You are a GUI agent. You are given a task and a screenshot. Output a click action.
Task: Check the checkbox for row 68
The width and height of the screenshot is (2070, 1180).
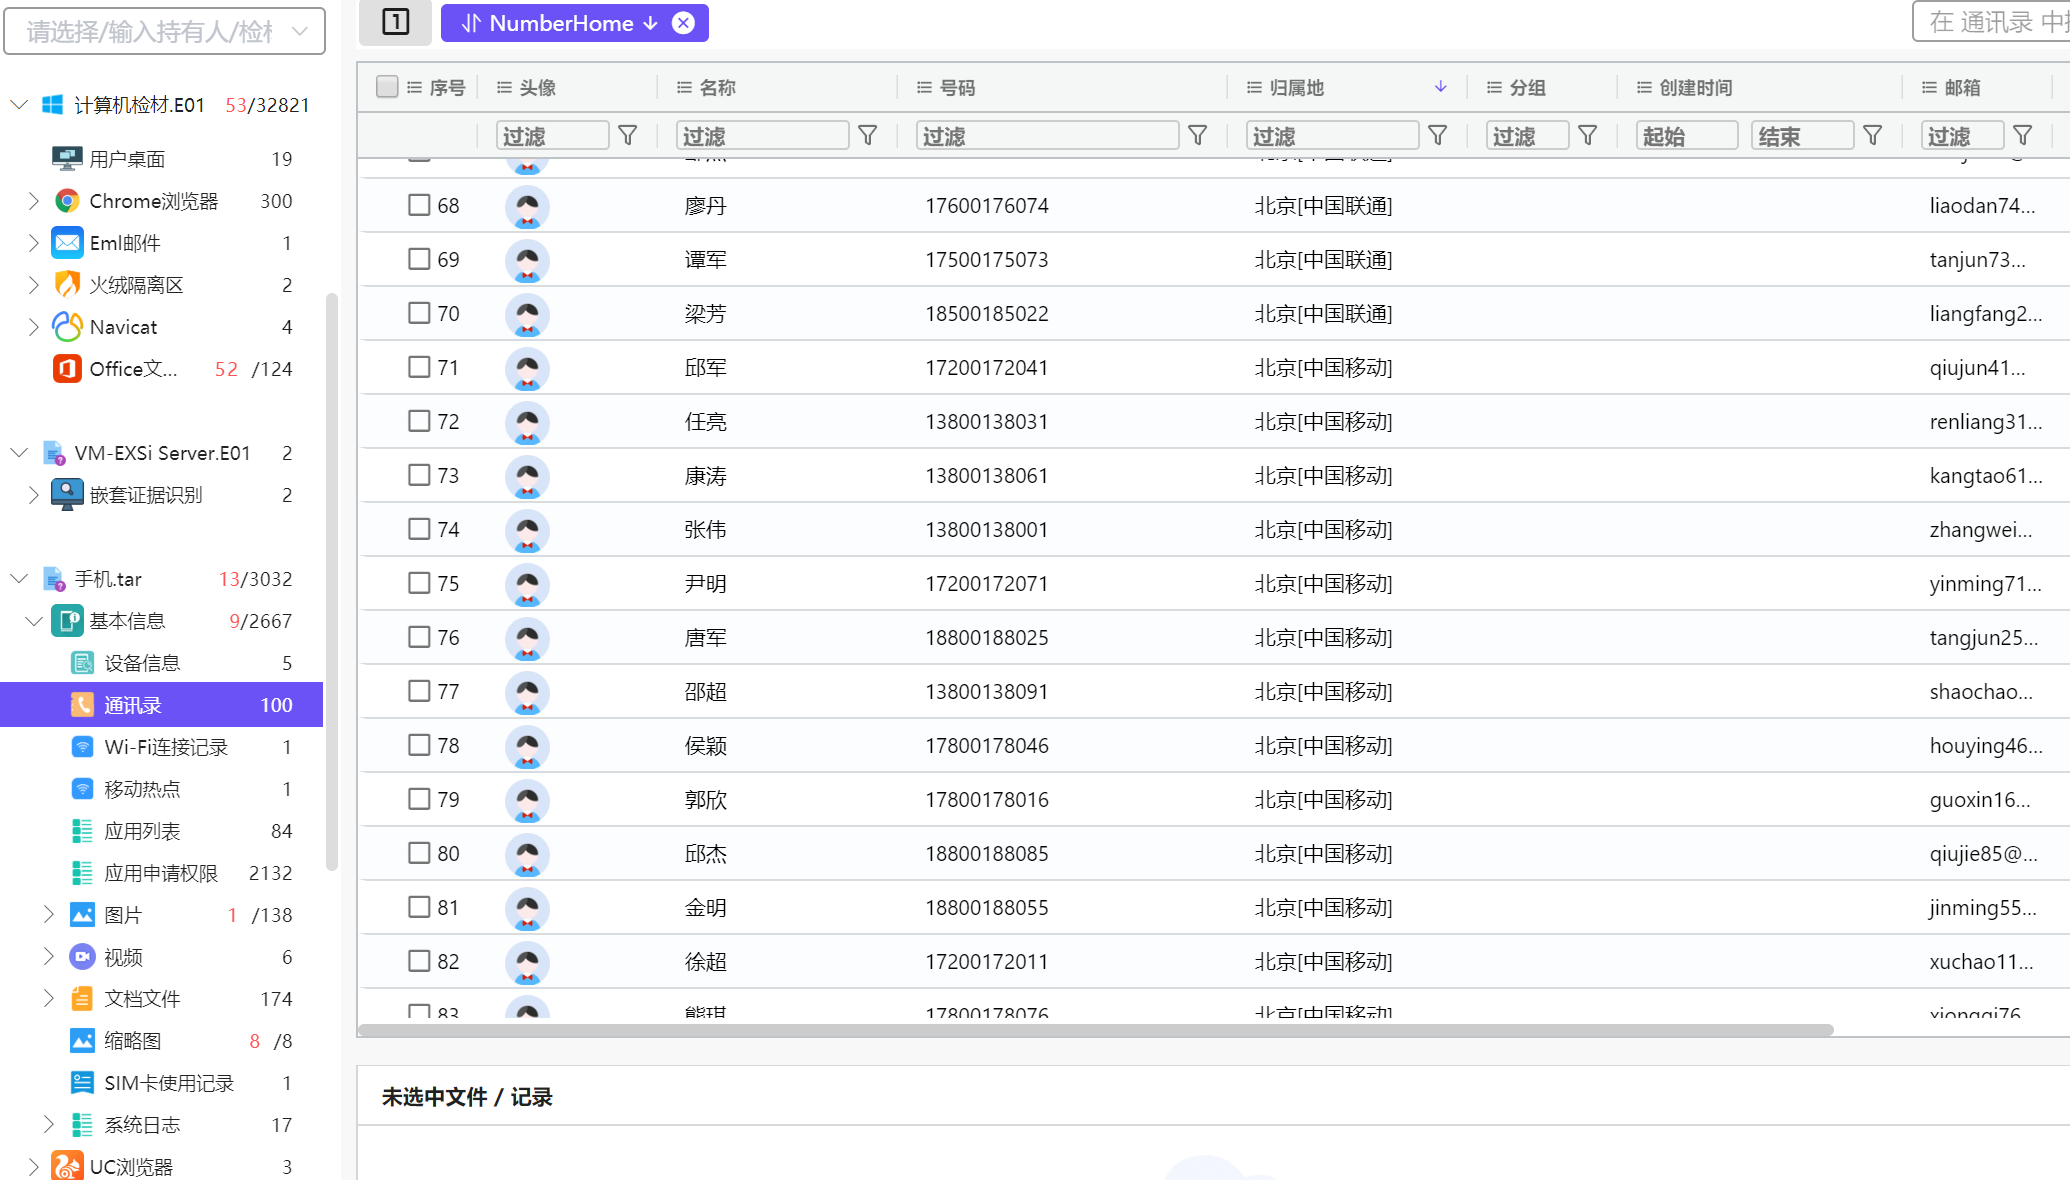[419, 205]
